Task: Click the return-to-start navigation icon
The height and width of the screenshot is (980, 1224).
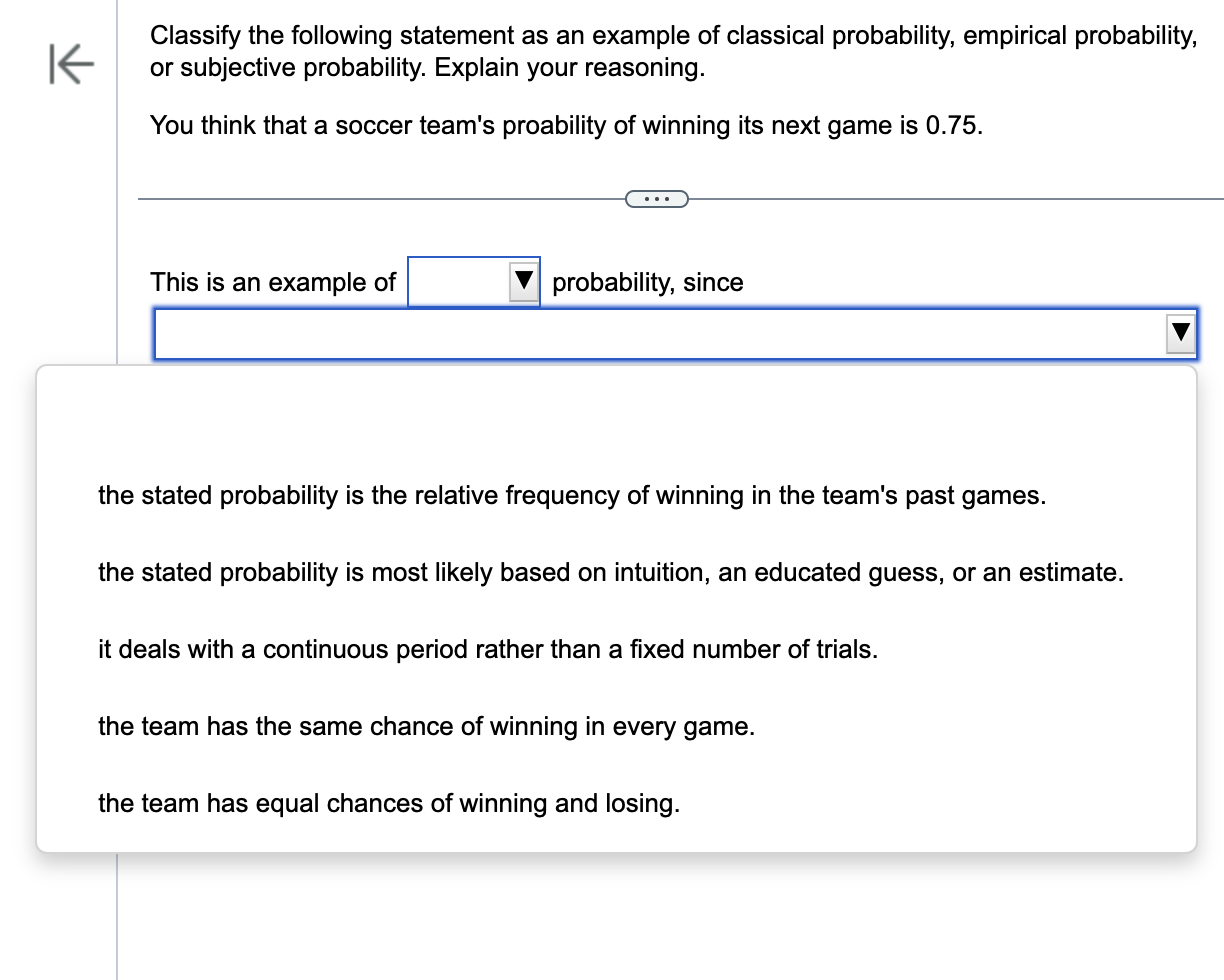Action: coord(70,64)
